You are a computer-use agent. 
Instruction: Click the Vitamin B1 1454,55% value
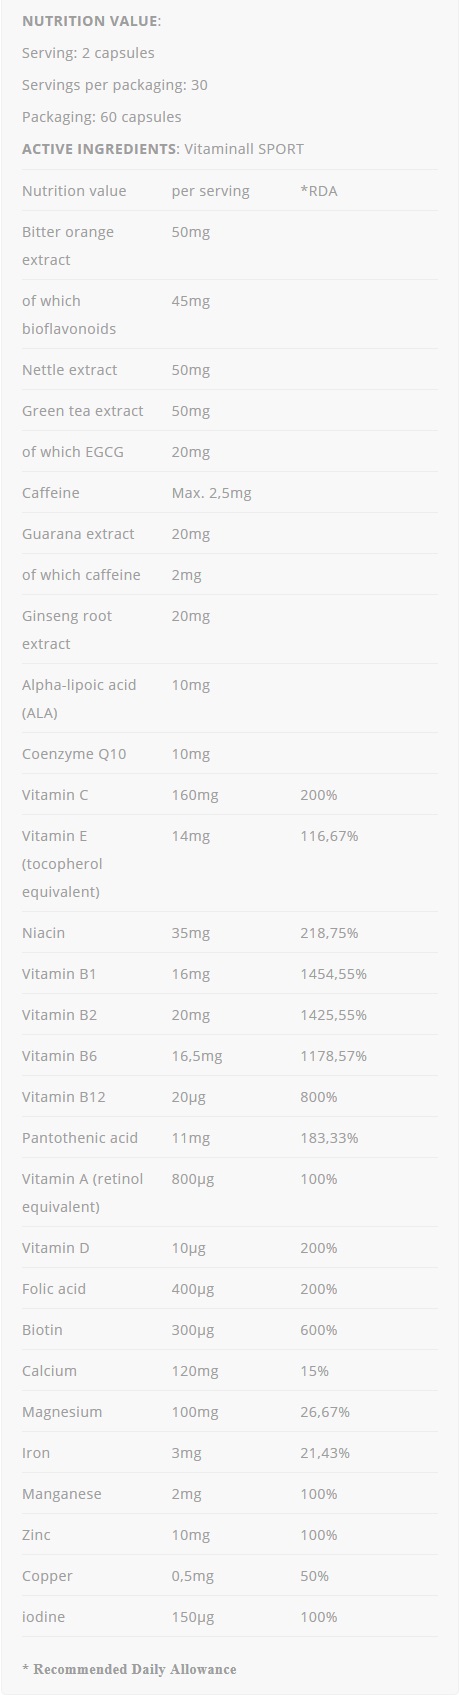coord(334,974)
